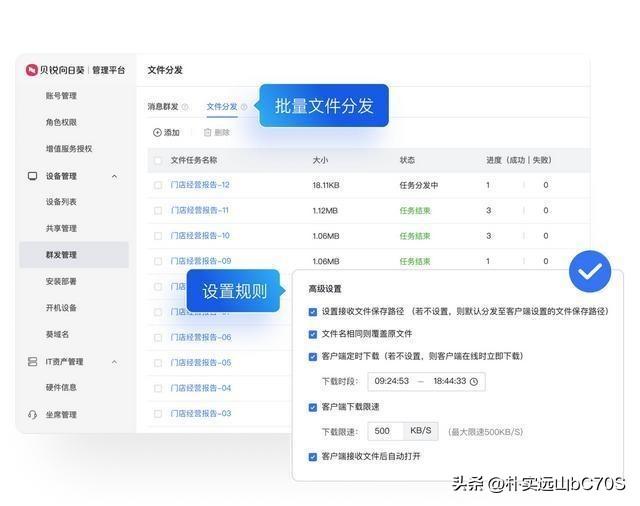Open the 门店经营报告-09 task link

point(201,261)
